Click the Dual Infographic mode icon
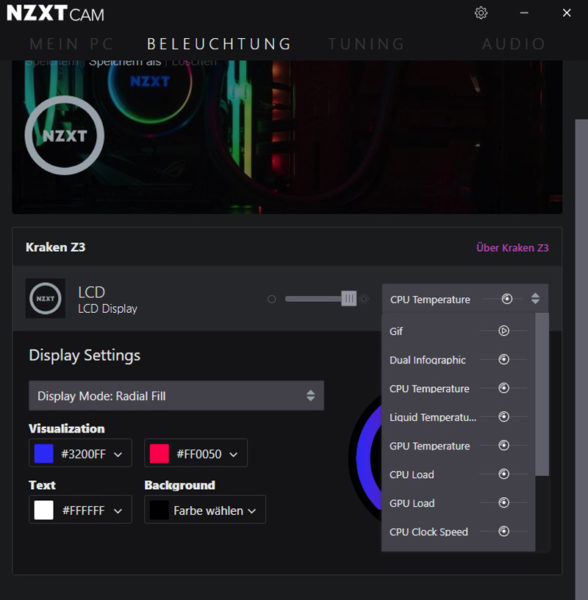Image resolution: width=588 pixels, height=600 pixels. click(x=504, y=359)
